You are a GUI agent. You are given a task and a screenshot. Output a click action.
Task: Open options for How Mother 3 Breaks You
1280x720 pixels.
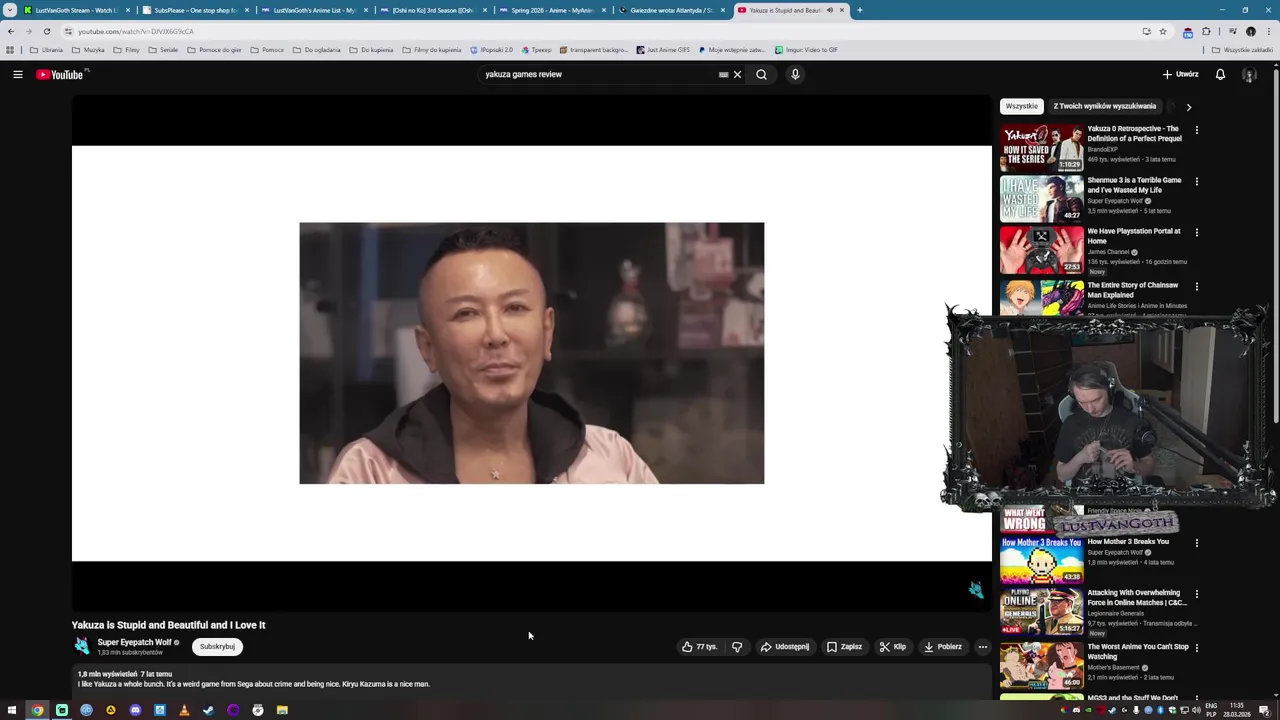1197,543
